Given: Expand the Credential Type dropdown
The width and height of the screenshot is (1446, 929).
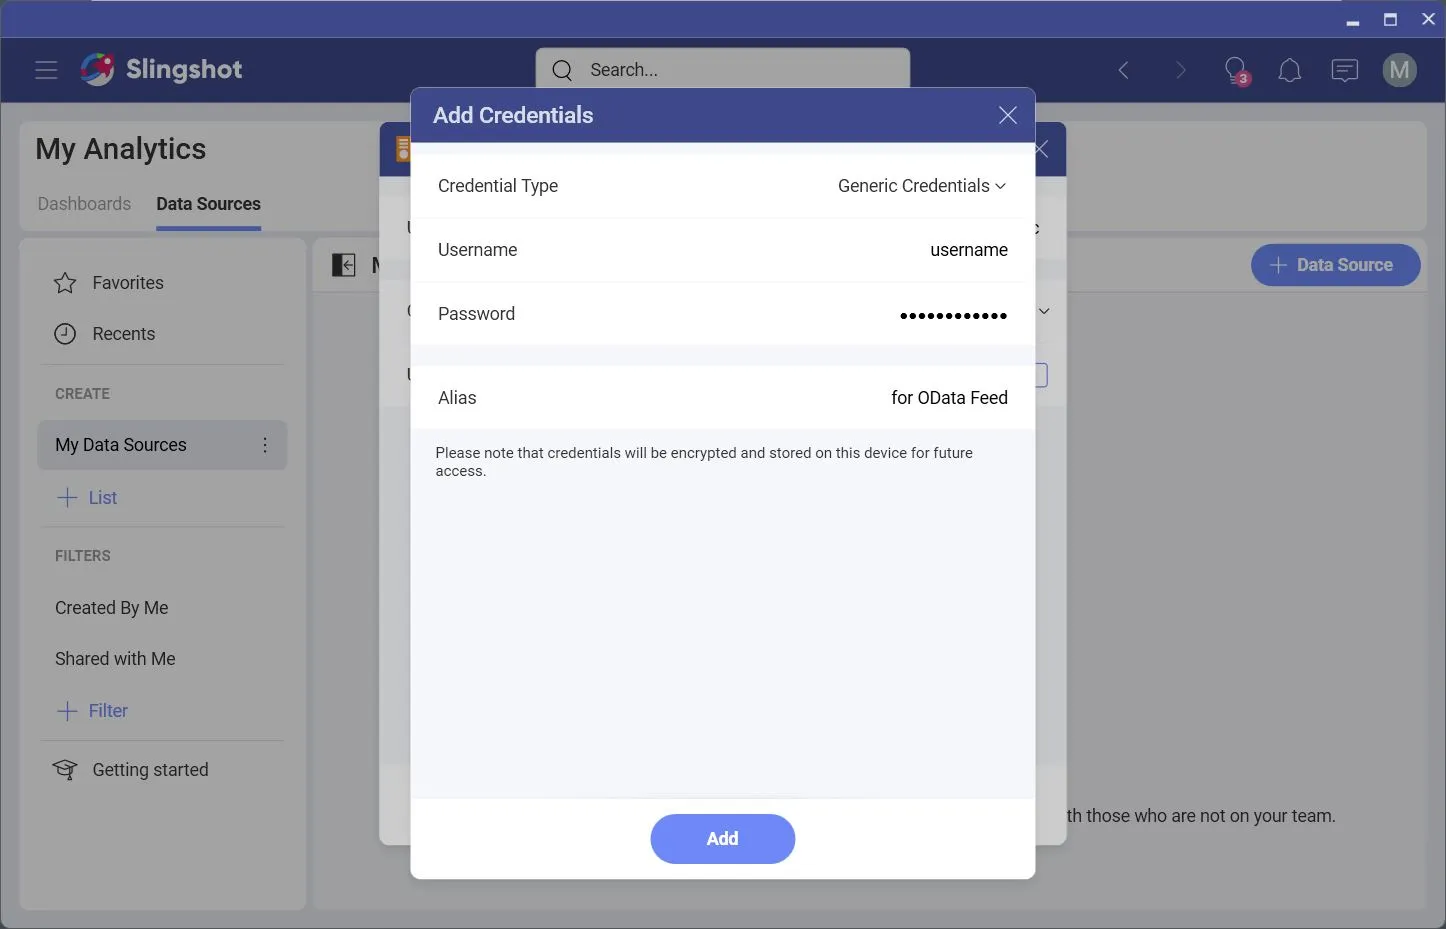Looking at the screenshot, I should [x=921, y=186].
